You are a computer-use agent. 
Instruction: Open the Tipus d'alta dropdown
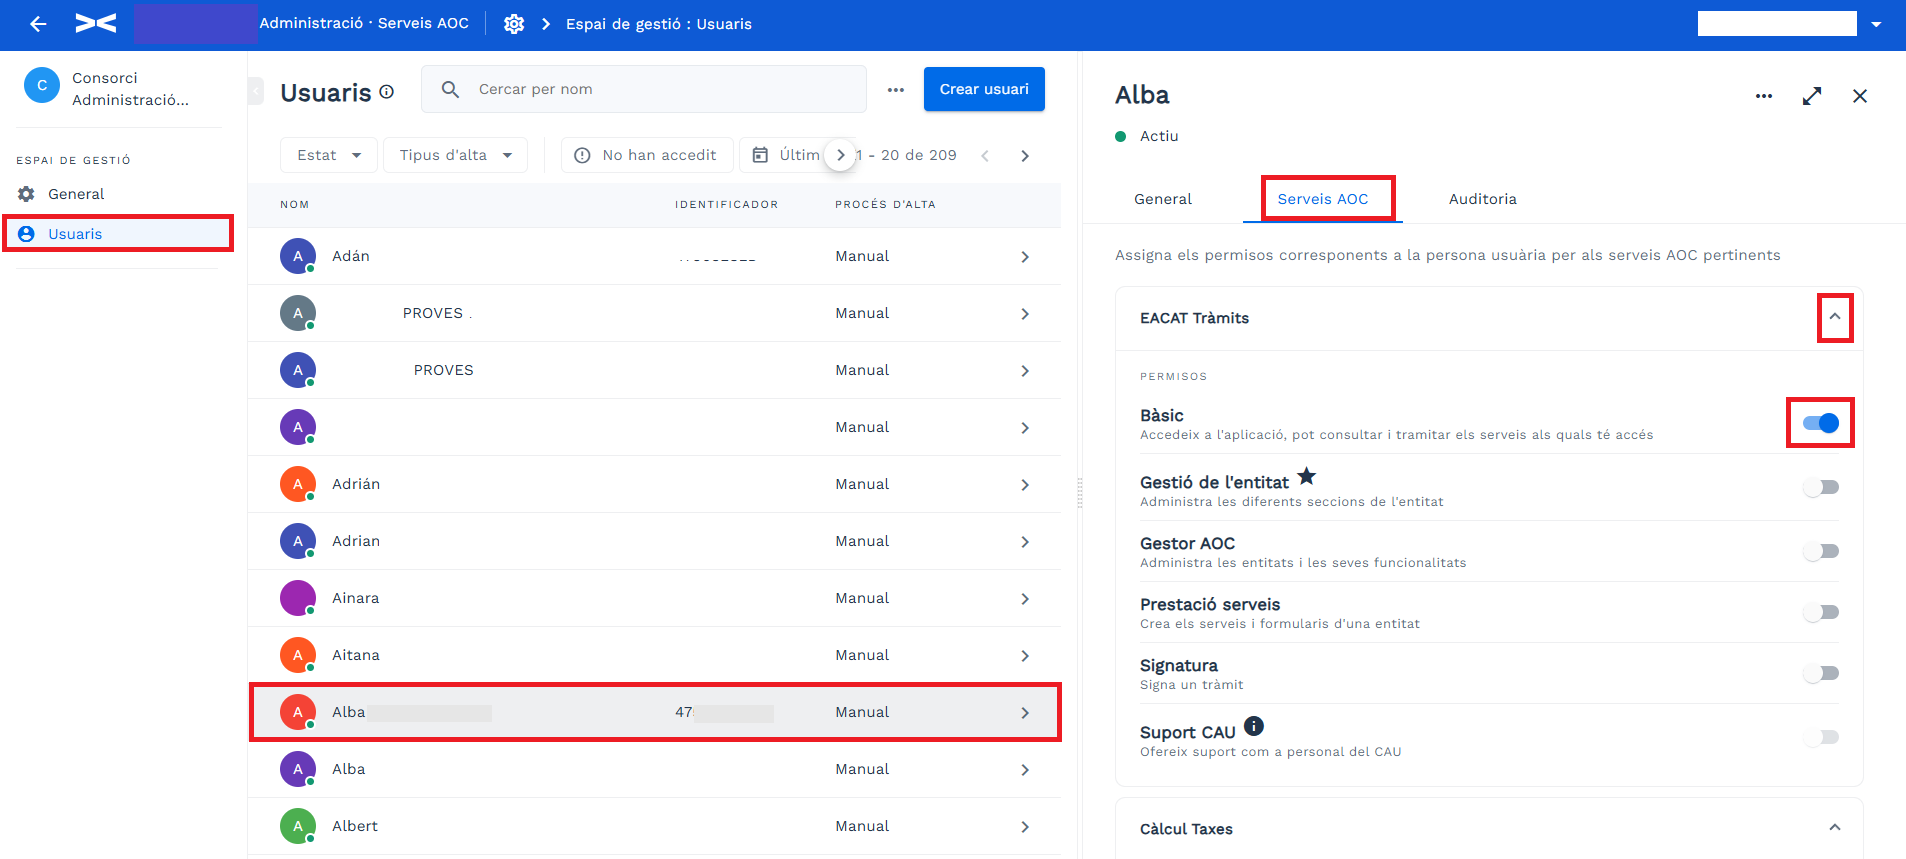point(456,155)
